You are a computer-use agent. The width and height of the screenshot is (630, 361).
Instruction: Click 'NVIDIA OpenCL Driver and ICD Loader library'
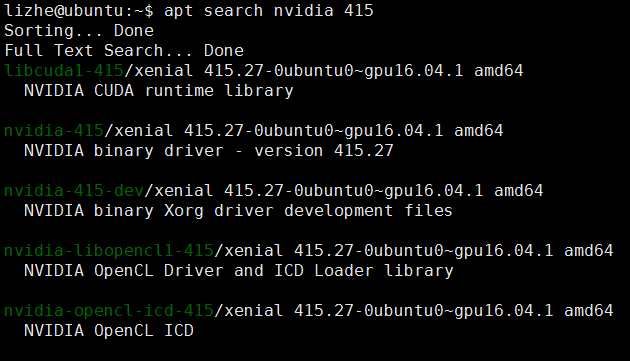click(x=239, y=271)
